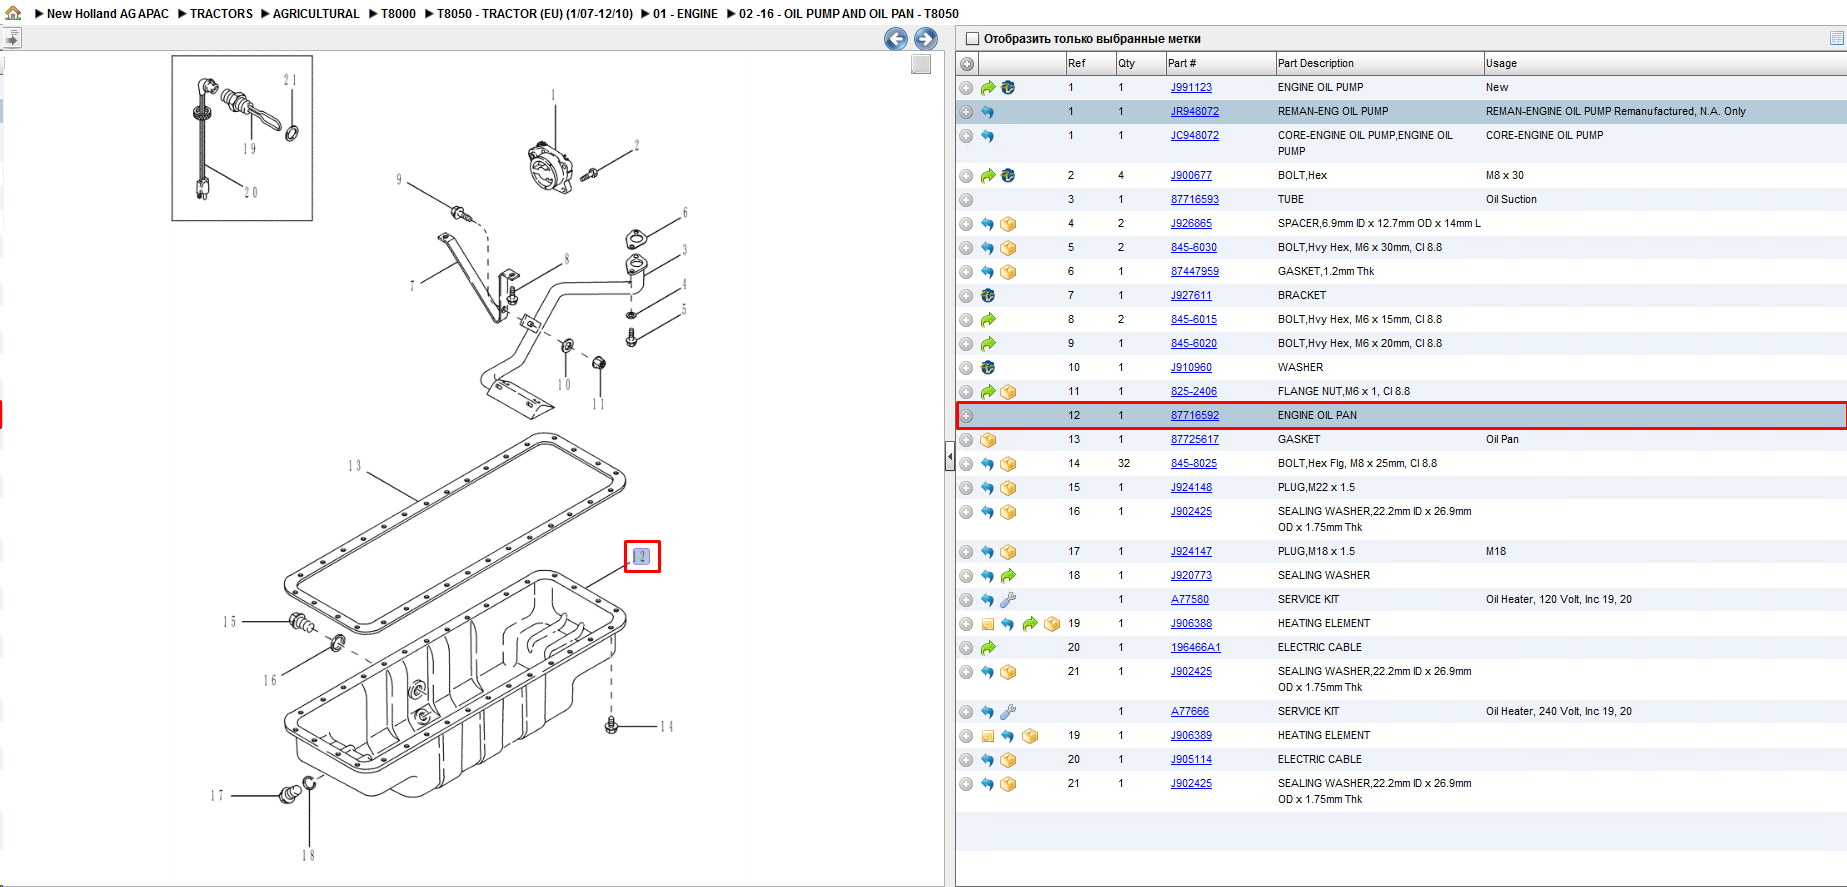
Task: Open part number link J991123
Action: point(1191,88)
